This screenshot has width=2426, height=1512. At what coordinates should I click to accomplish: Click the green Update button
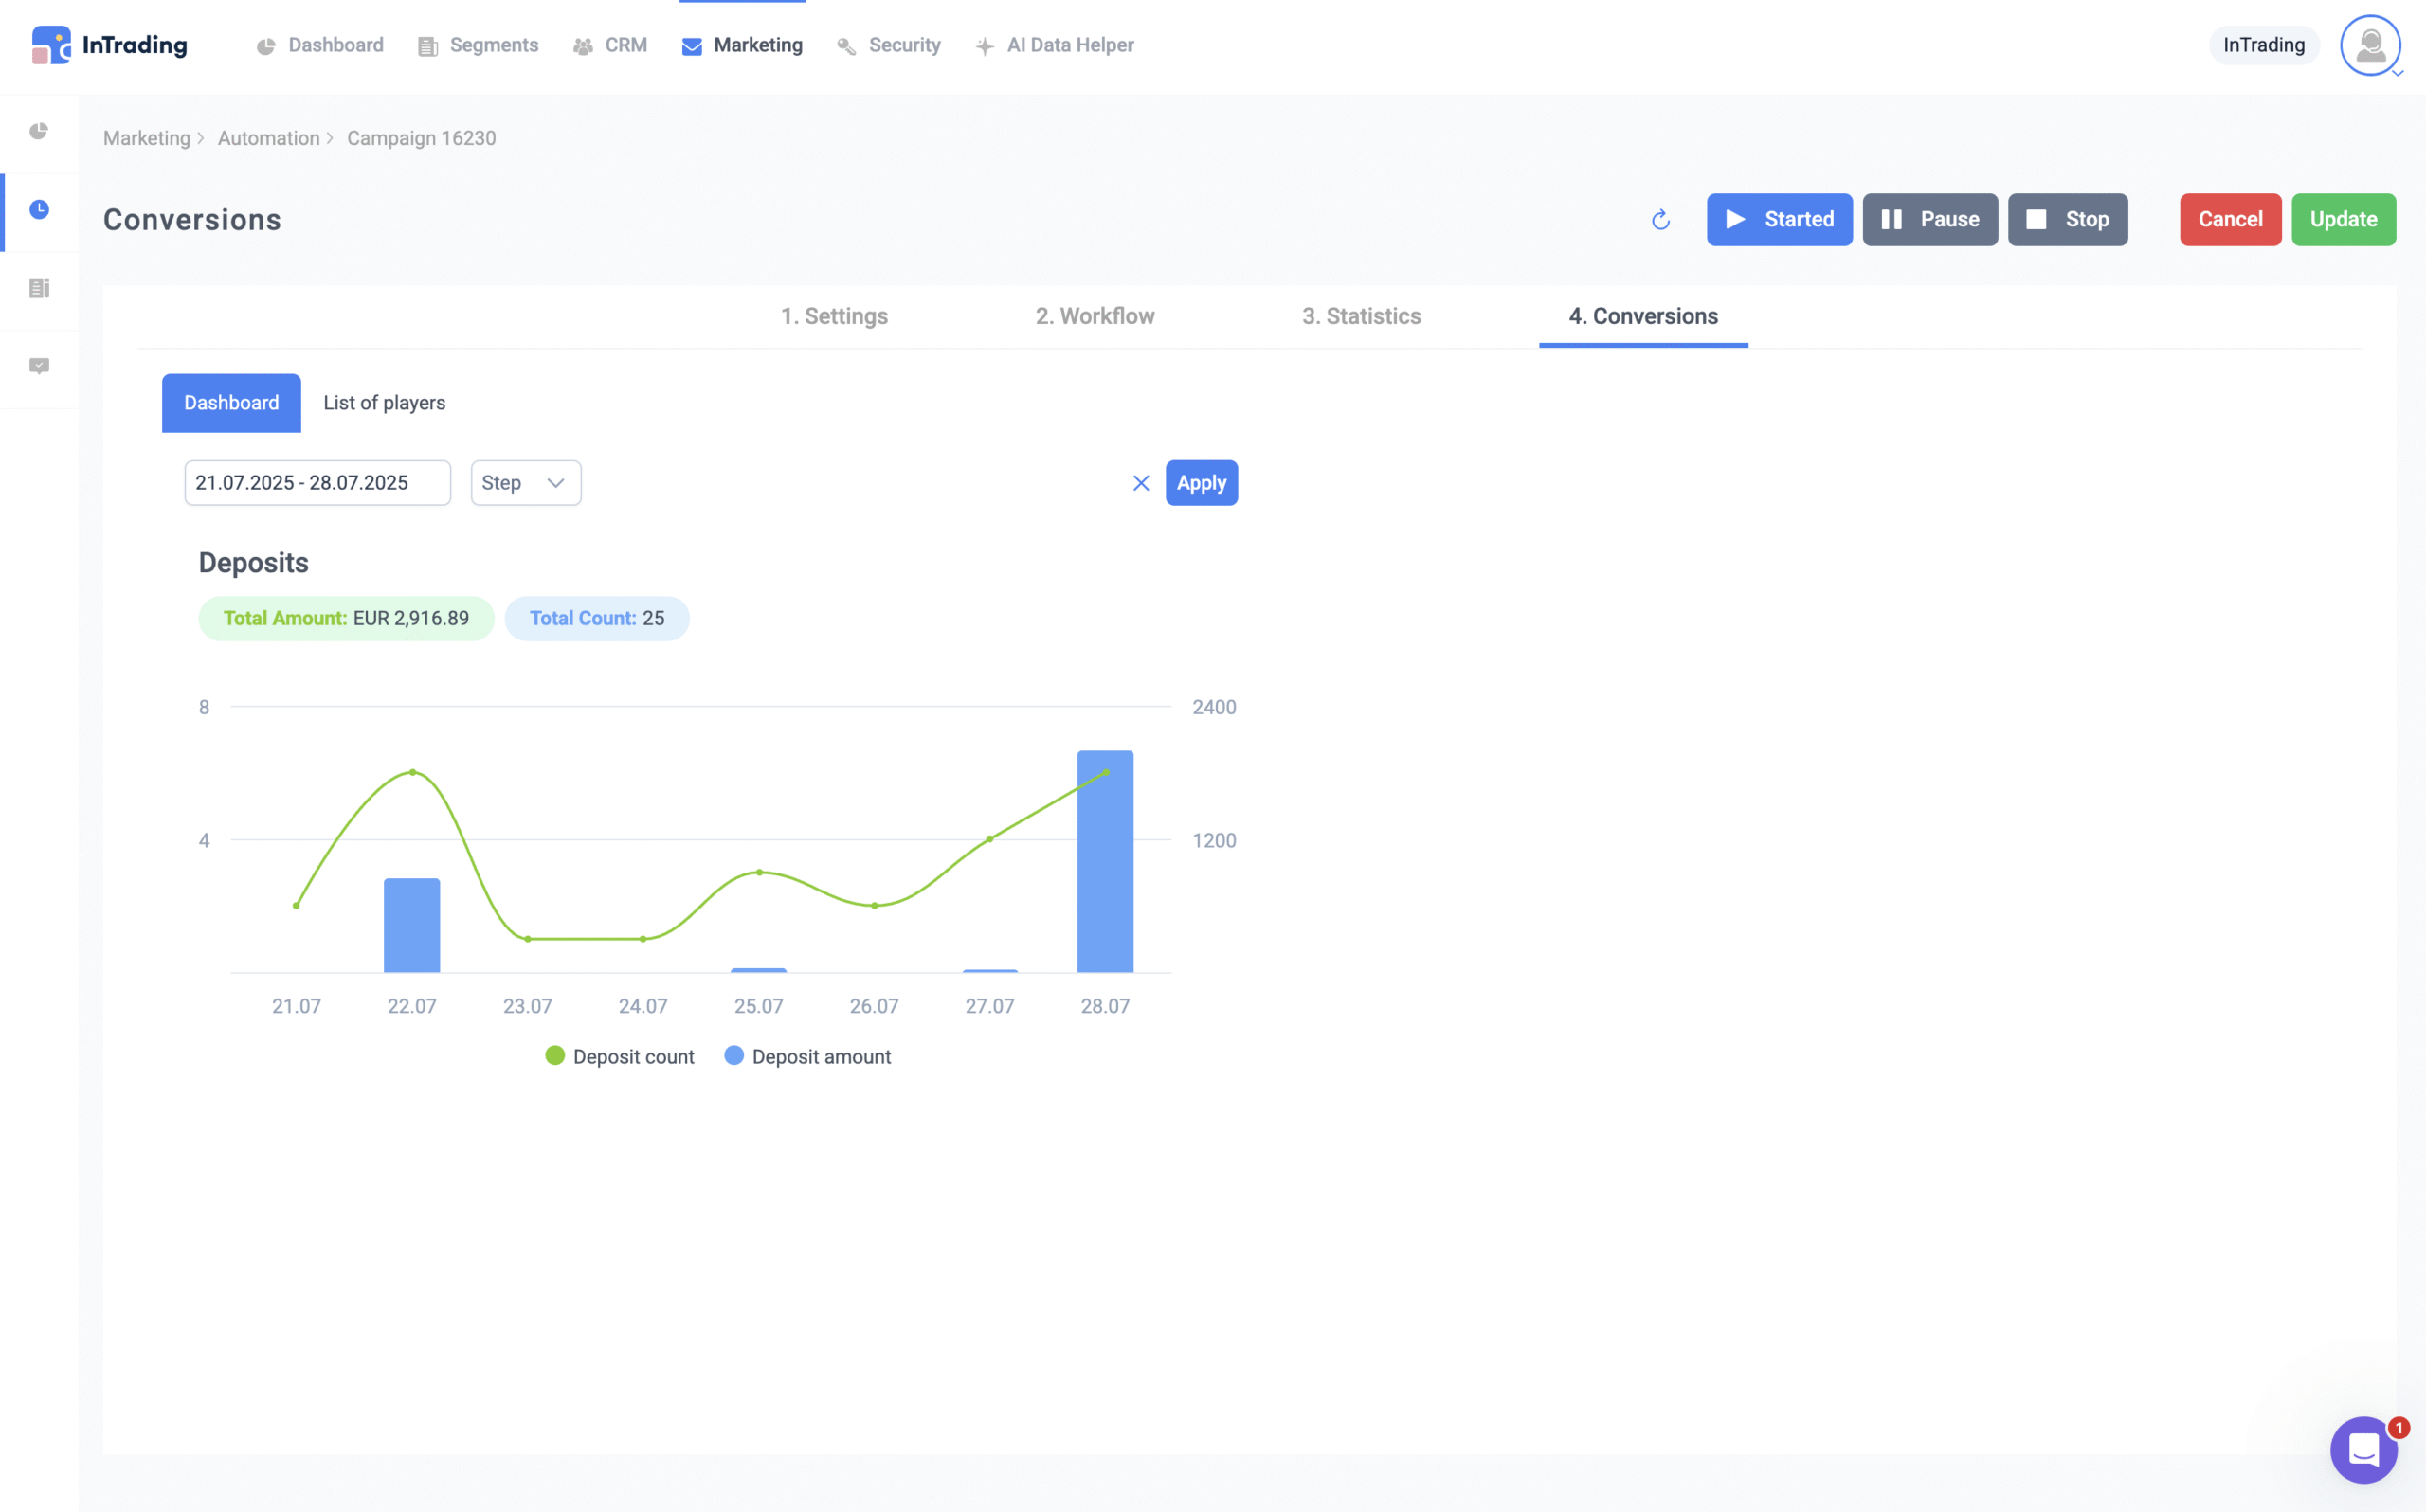pos(2343,220)
